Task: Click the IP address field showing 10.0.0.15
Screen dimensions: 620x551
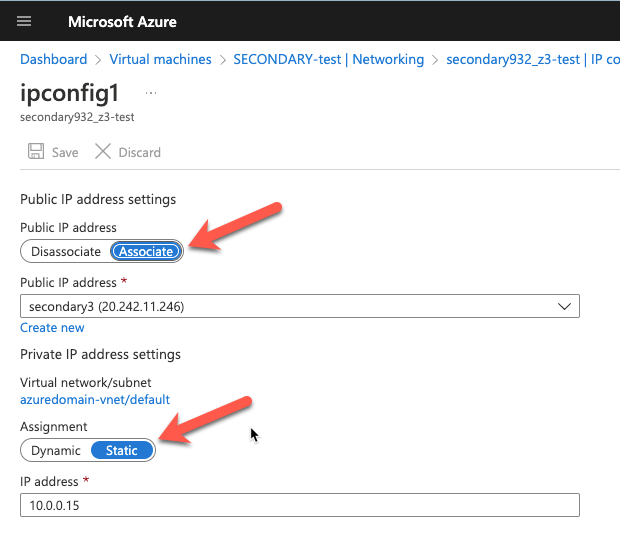Action: coord(300,505)
